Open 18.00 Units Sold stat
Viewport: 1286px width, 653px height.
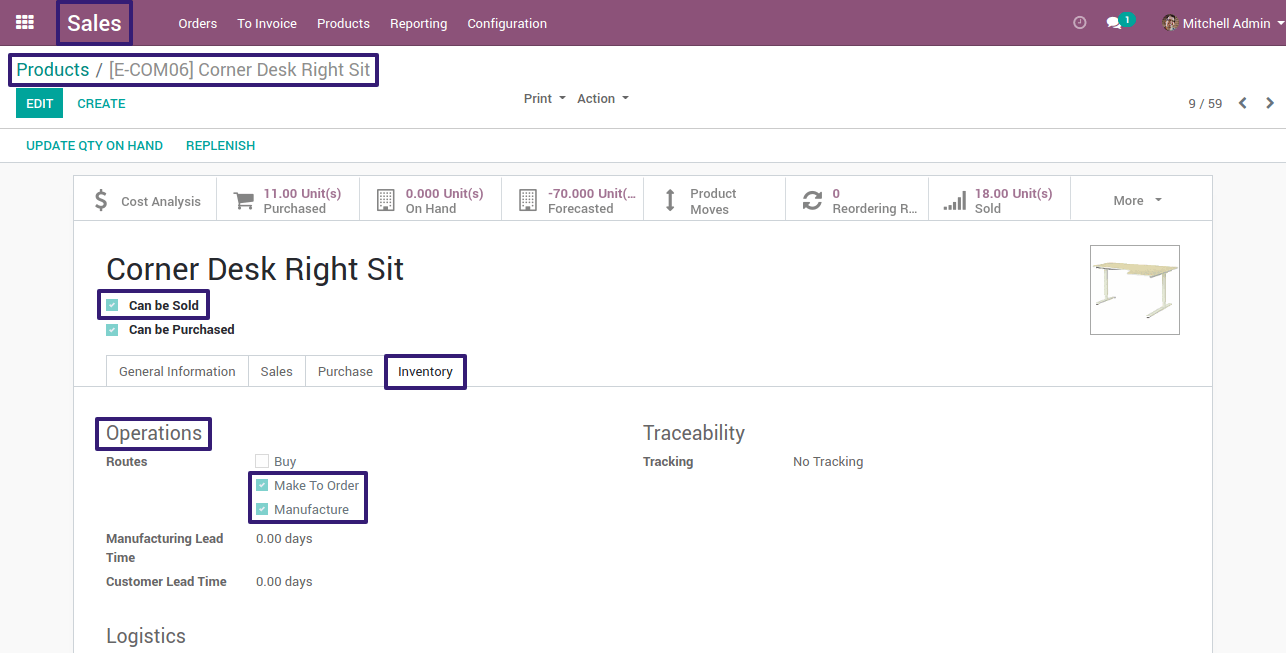tap(999, 200)
